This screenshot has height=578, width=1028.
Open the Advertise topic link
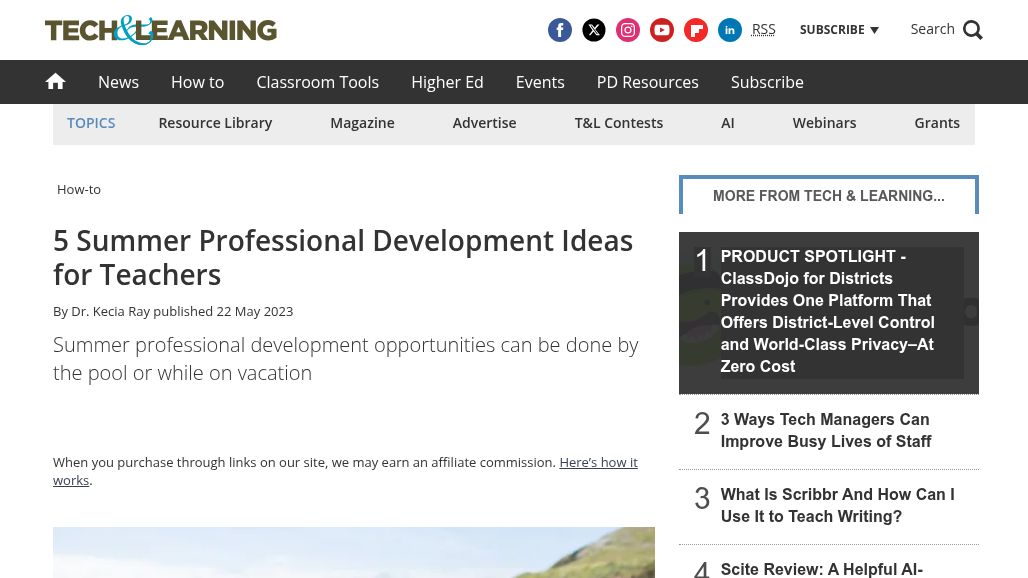484,123
